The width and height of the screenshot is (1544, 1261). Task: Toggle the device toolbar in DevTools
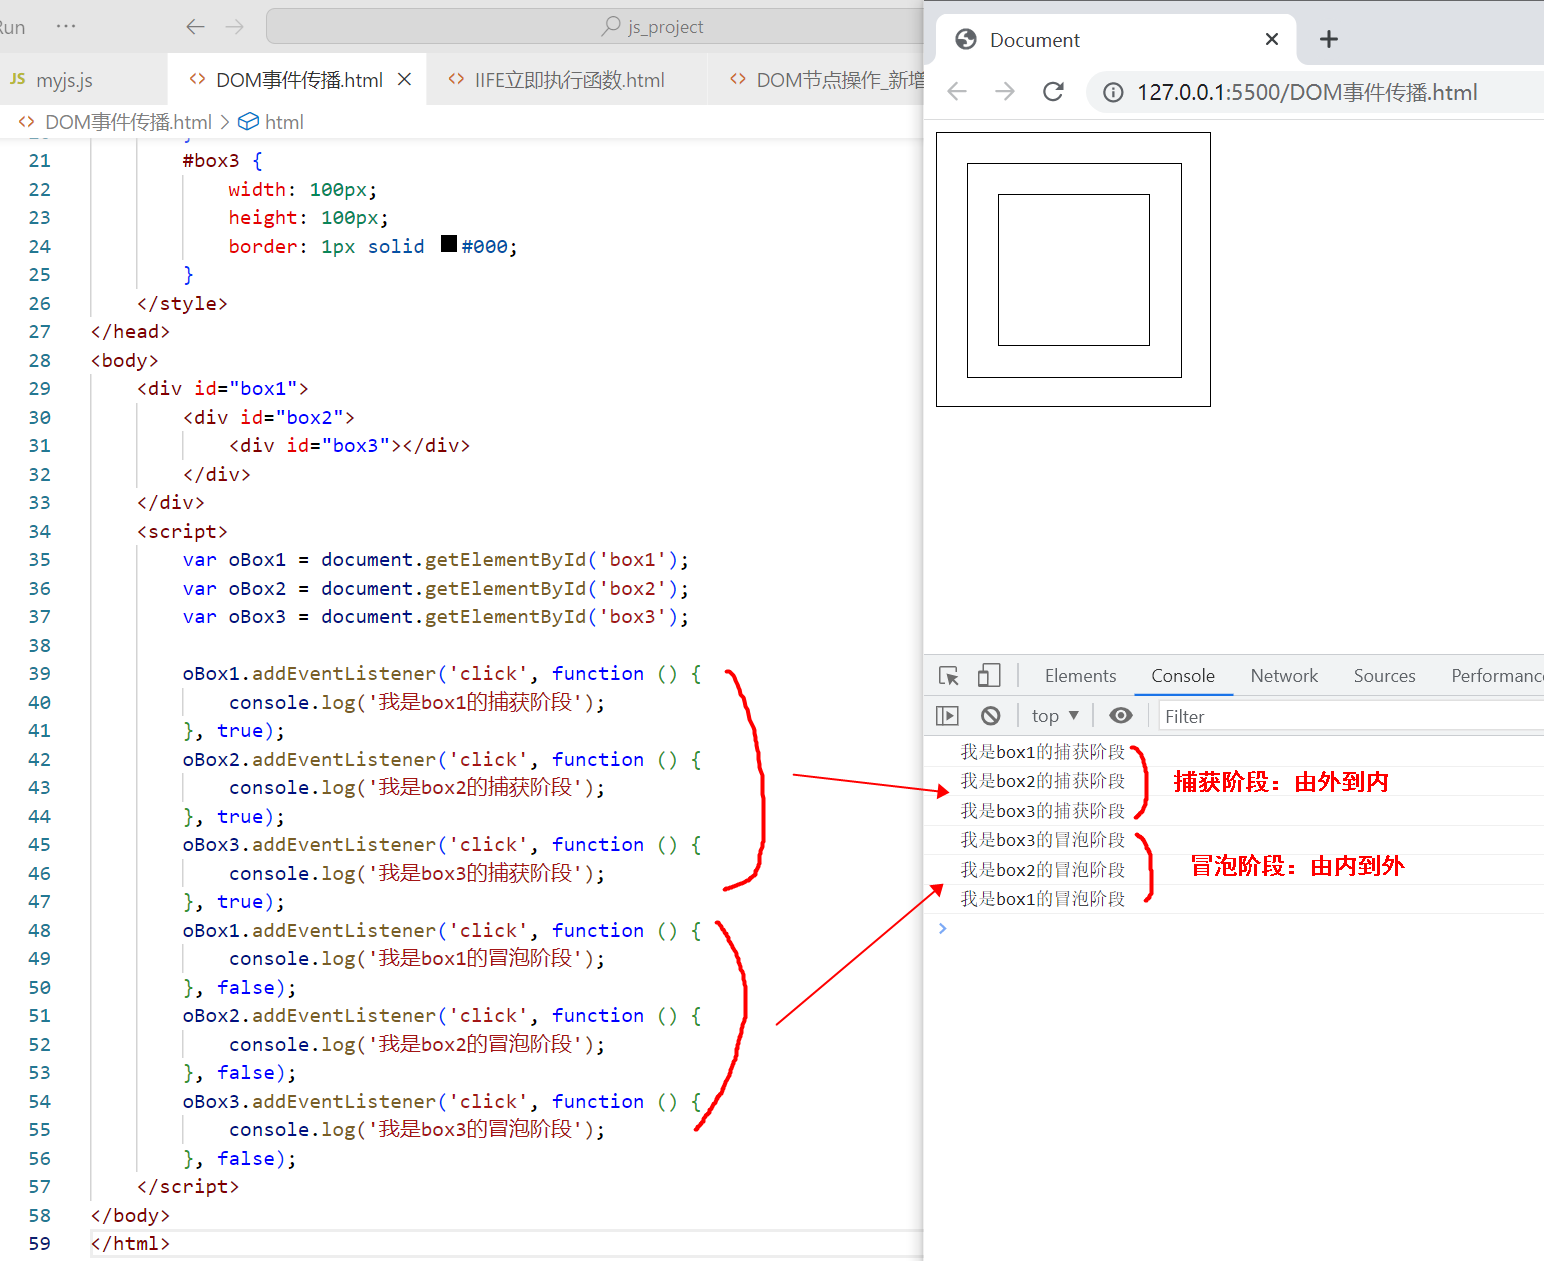point(989,676)
